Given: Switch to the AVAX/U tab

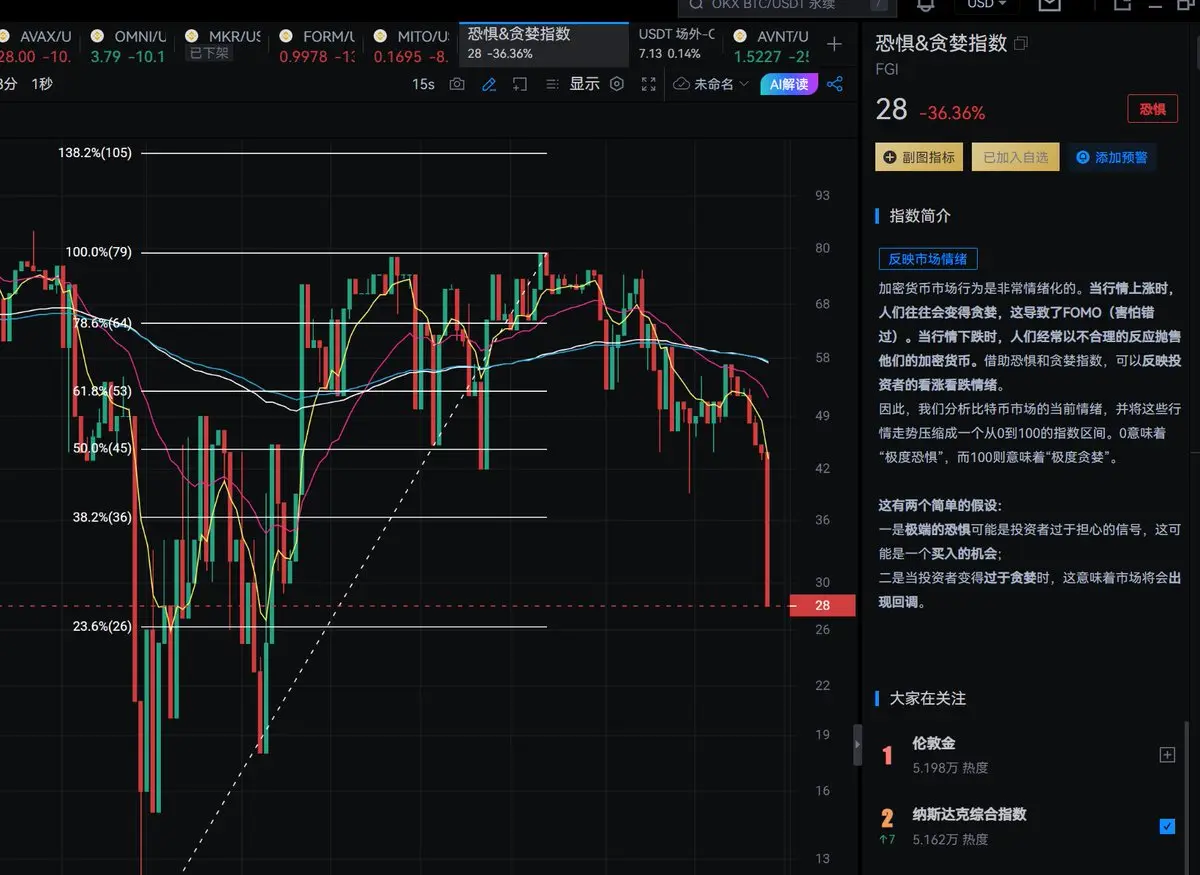Looking at the screenshot, I should click(x=35, y=45).
